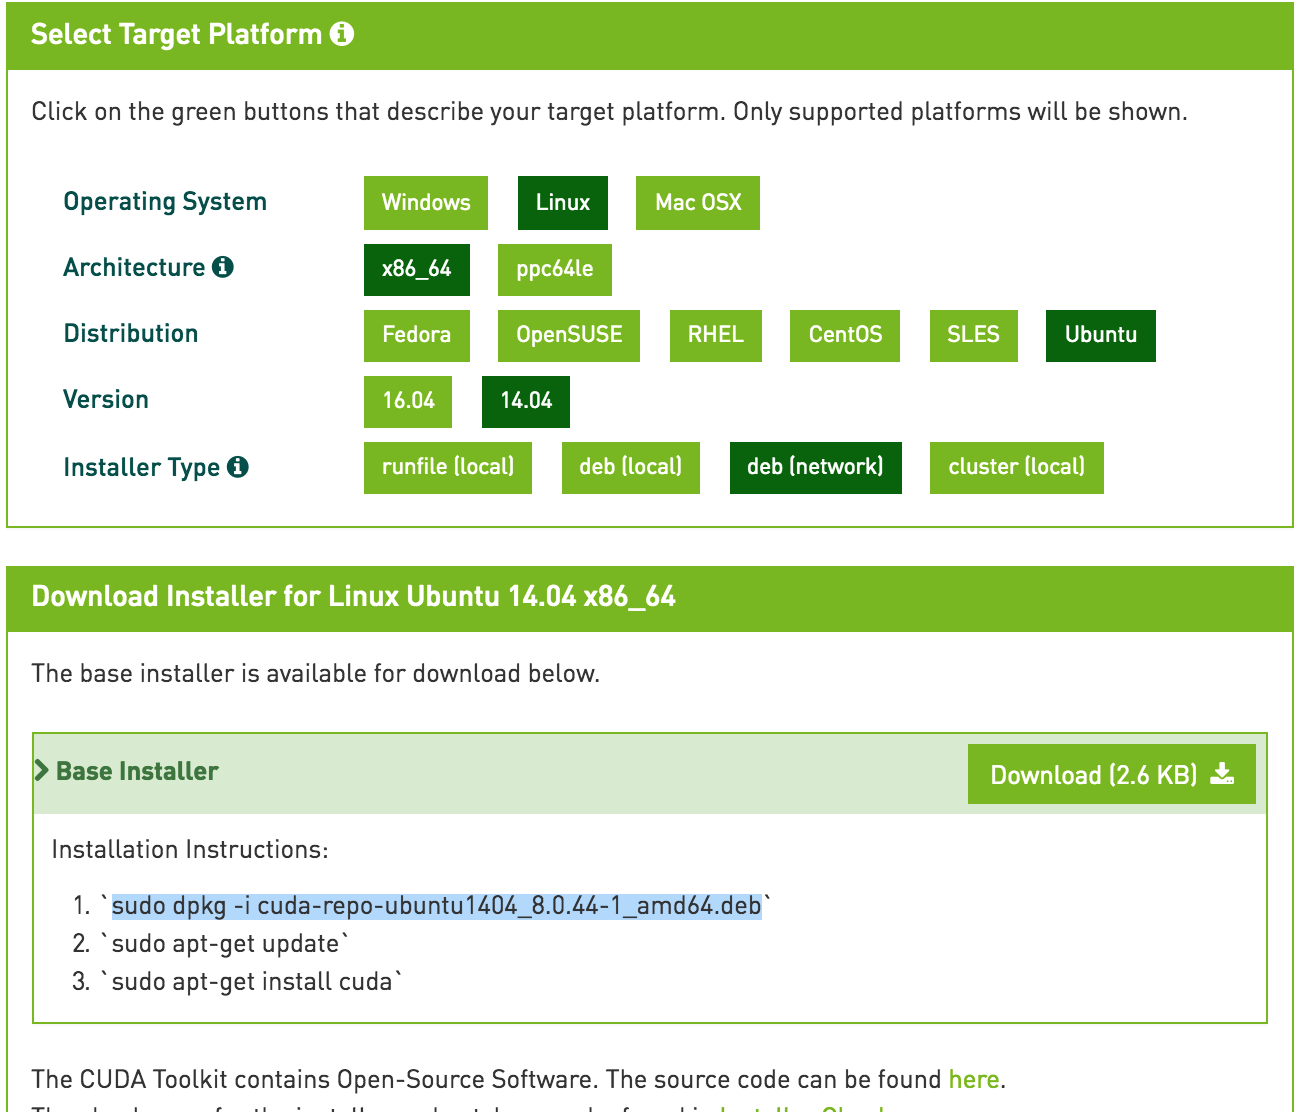The image size is (1312, 1112).
Task: Select the Linux operating system
Action: [x=563, y=203]
